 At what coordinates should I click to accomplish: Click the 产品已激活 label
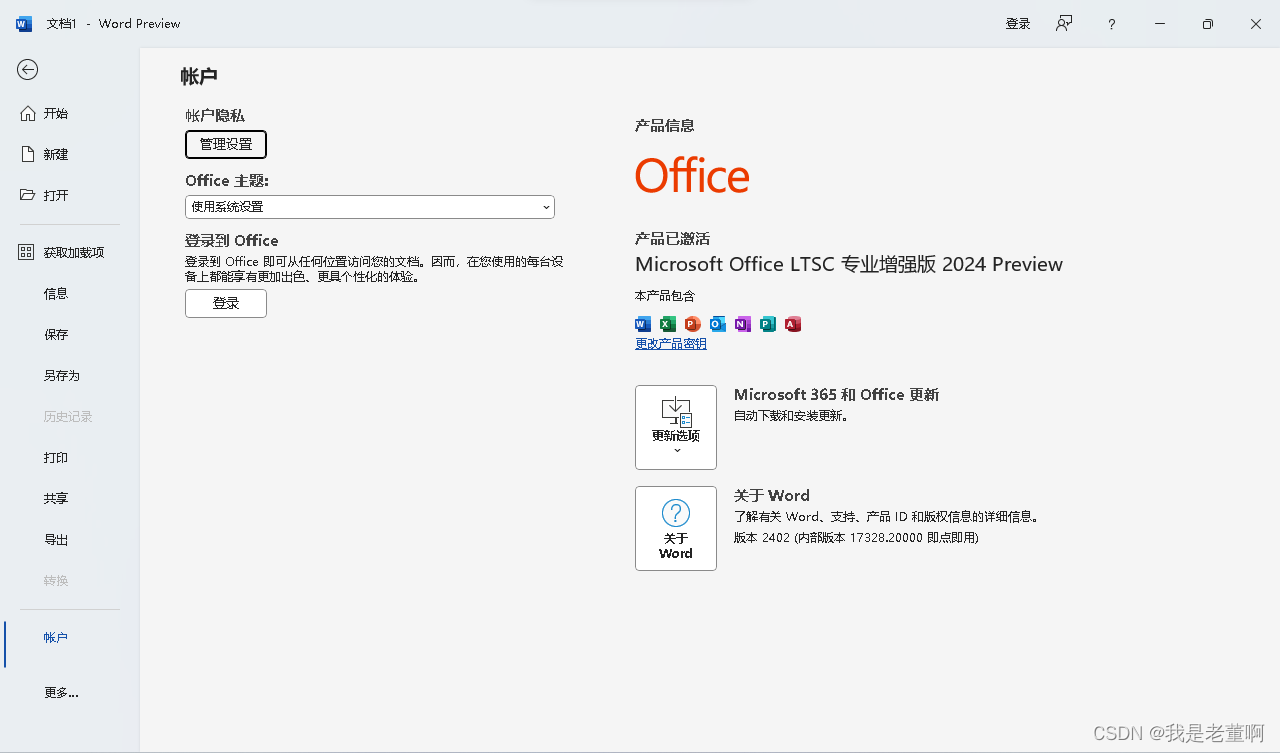[672, 239]
